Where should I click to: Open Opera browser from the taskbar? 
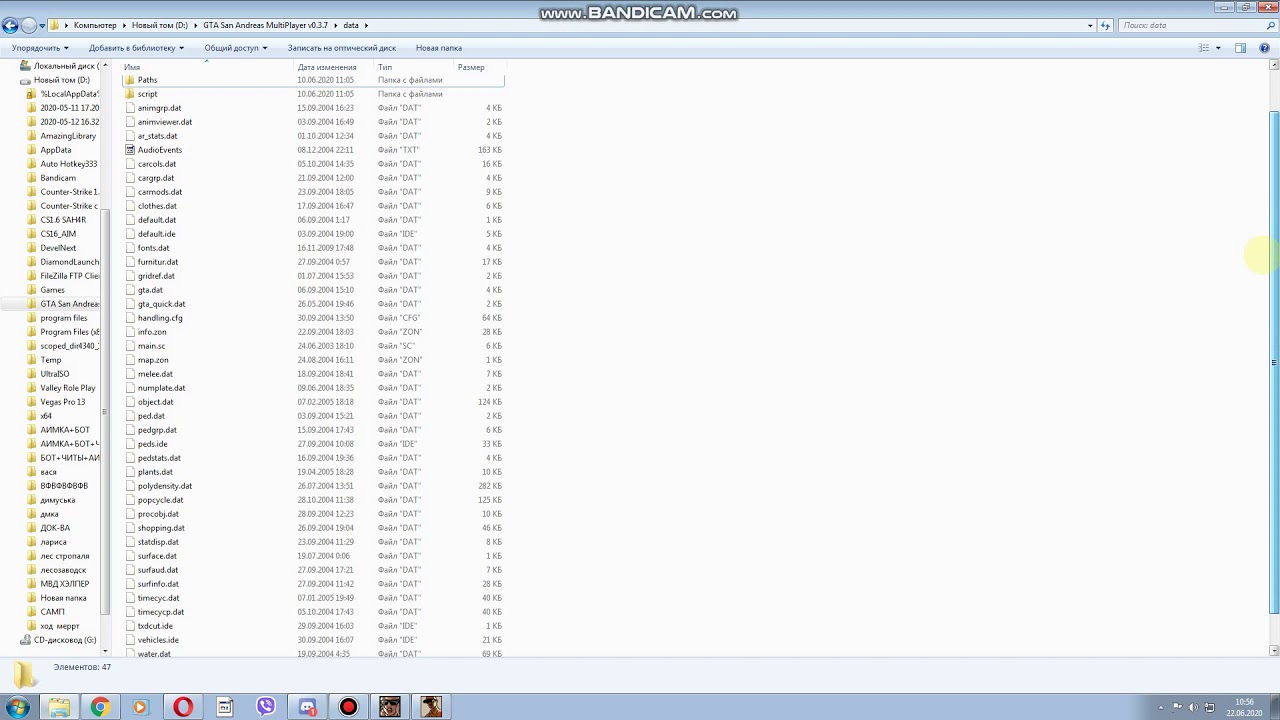[x=183, y=707]
